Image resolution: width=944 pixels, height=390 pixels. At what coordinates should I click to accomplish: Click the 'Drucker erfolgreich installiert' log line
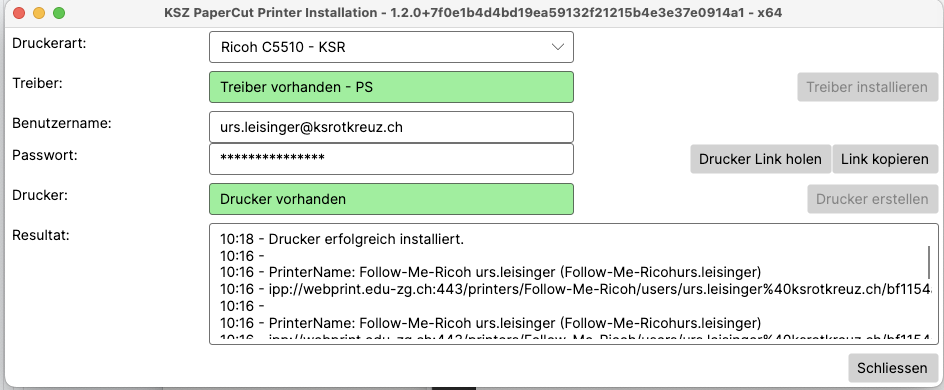tap(342, 239)
